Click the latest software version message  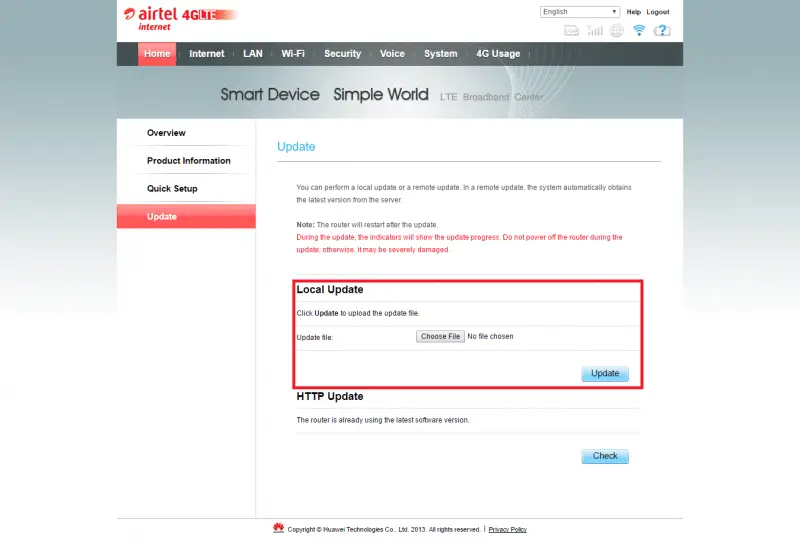[383, 420]
